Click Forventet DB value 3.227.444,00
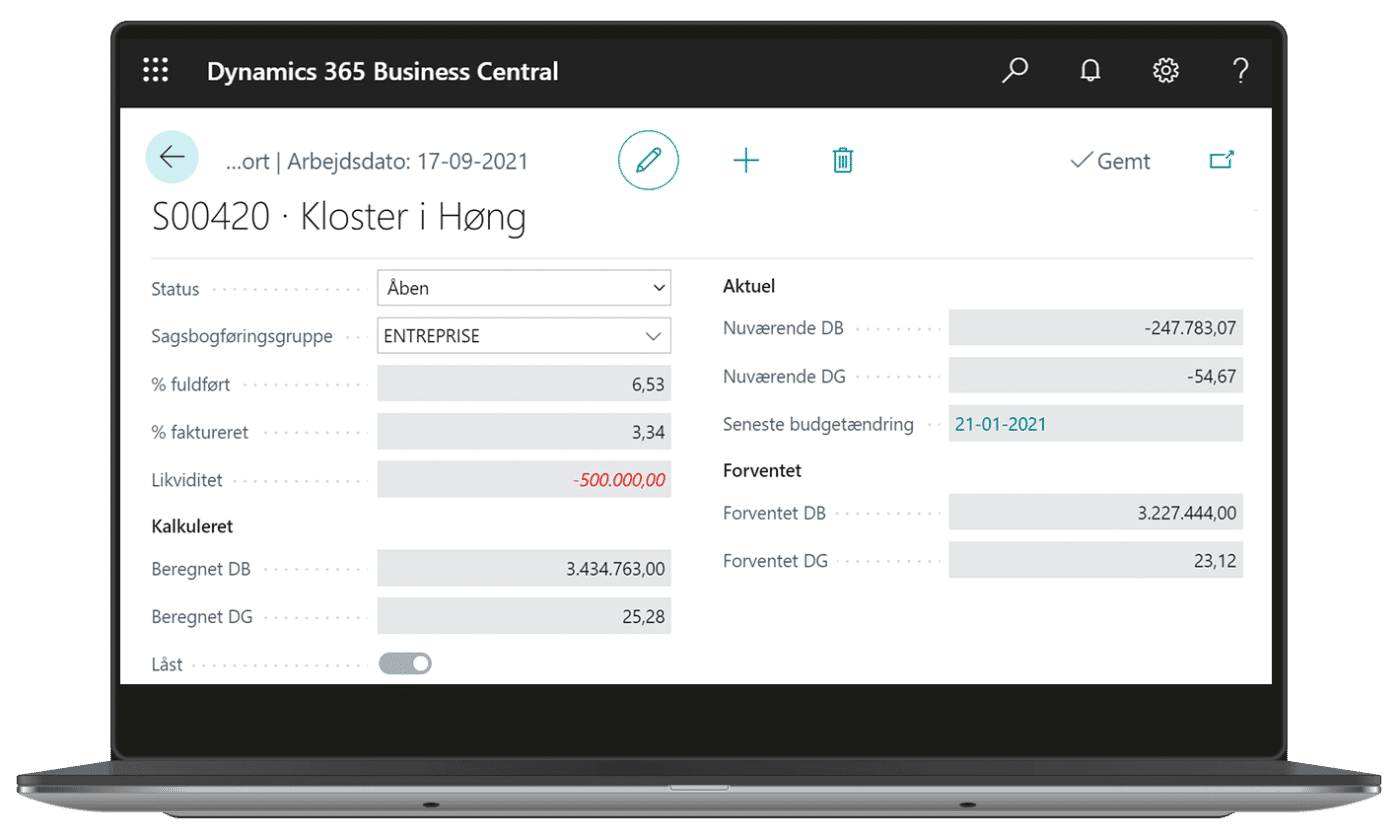 coord(1096,512)
